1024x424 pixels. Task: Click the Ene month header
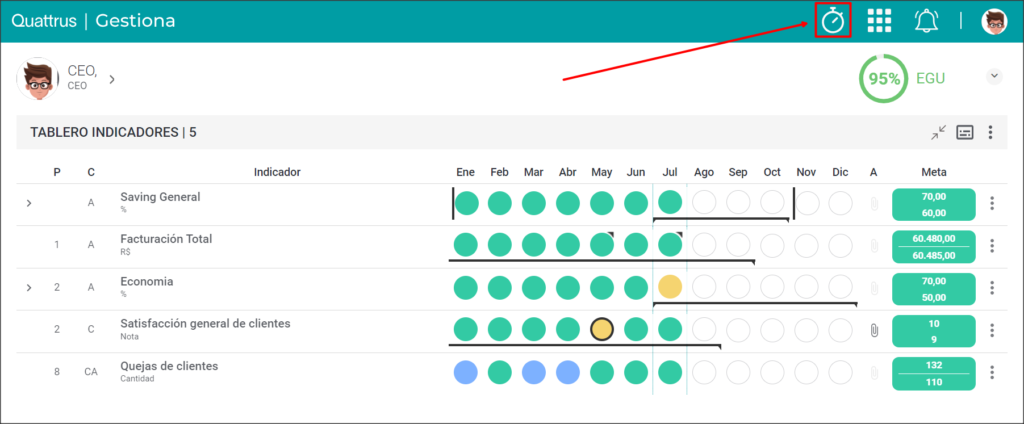466,172
